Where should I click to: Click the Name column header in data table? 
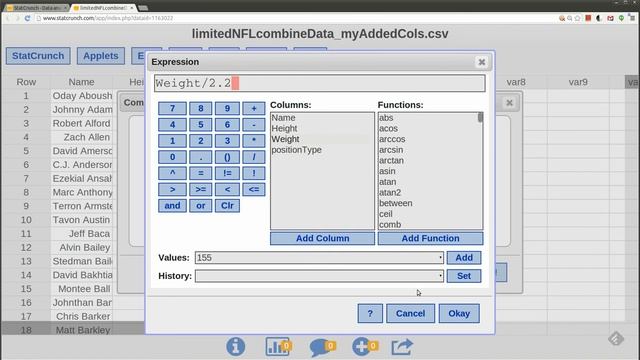click(81, 82)
